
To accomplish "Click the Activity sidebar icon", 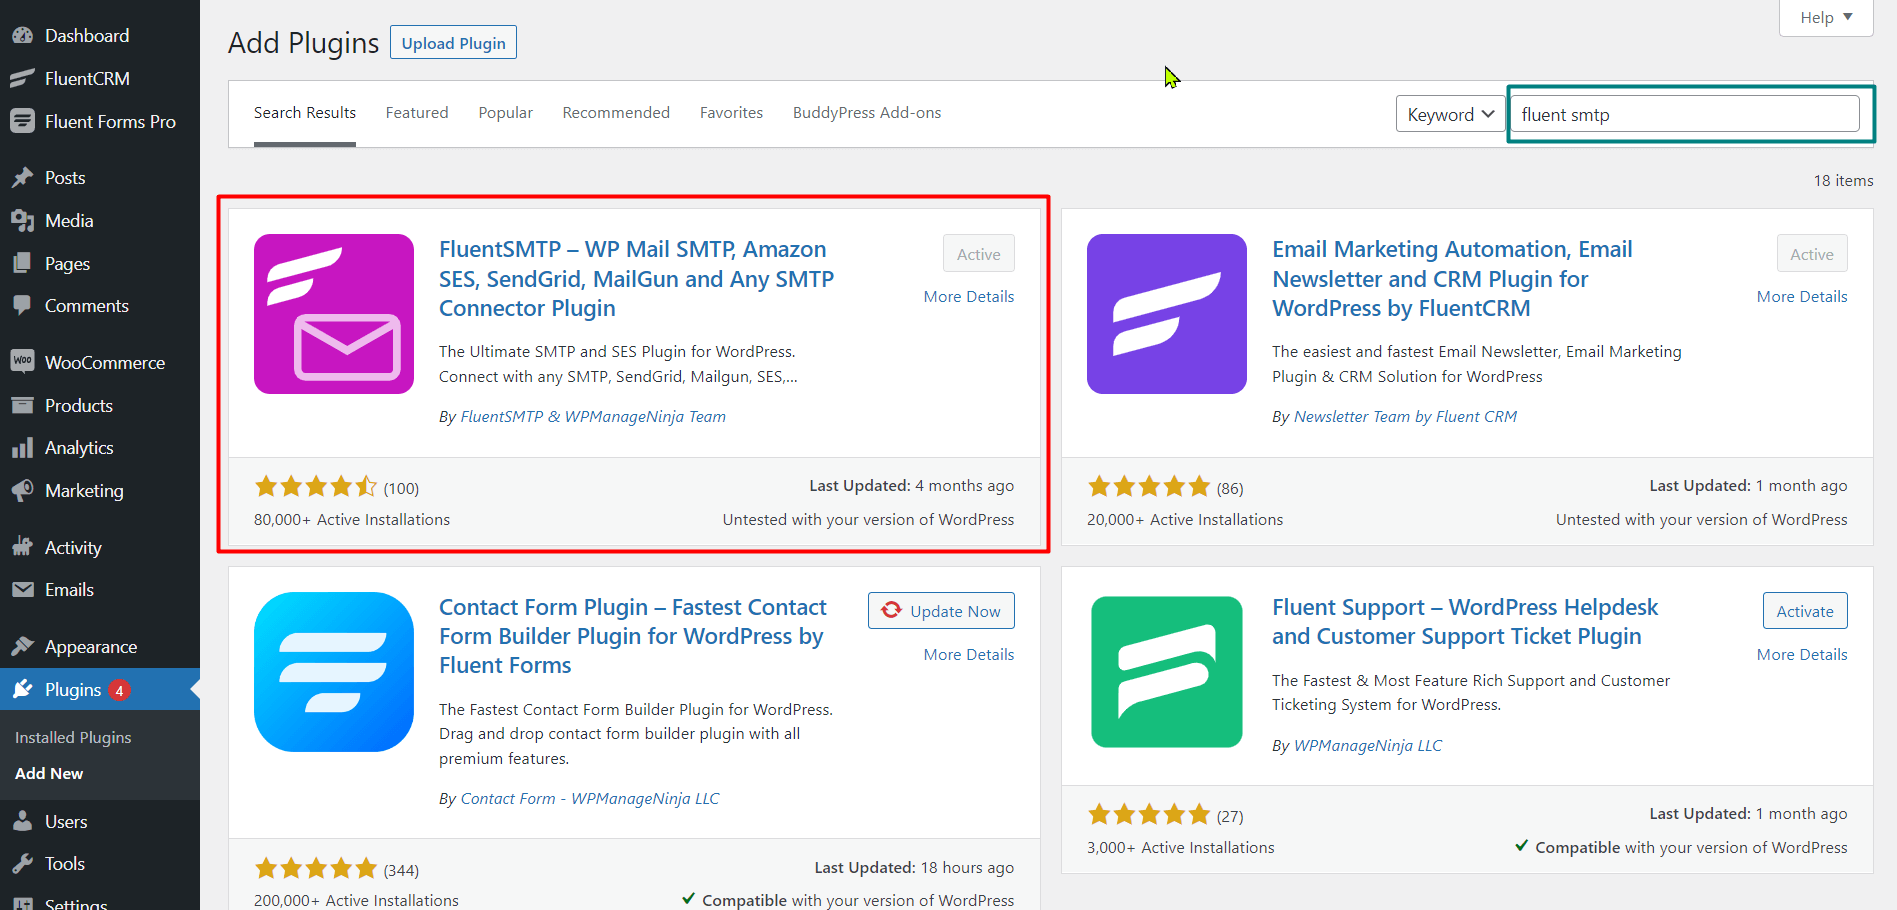I will point(22,548).
